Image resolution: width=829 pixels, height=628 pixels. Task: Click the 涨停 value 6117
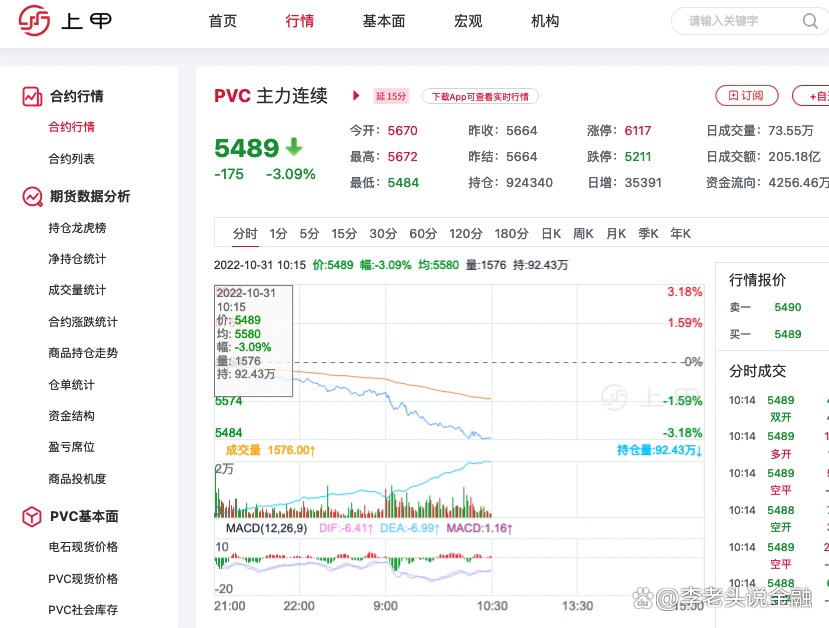pyautogui.click(x=638, y=131)
